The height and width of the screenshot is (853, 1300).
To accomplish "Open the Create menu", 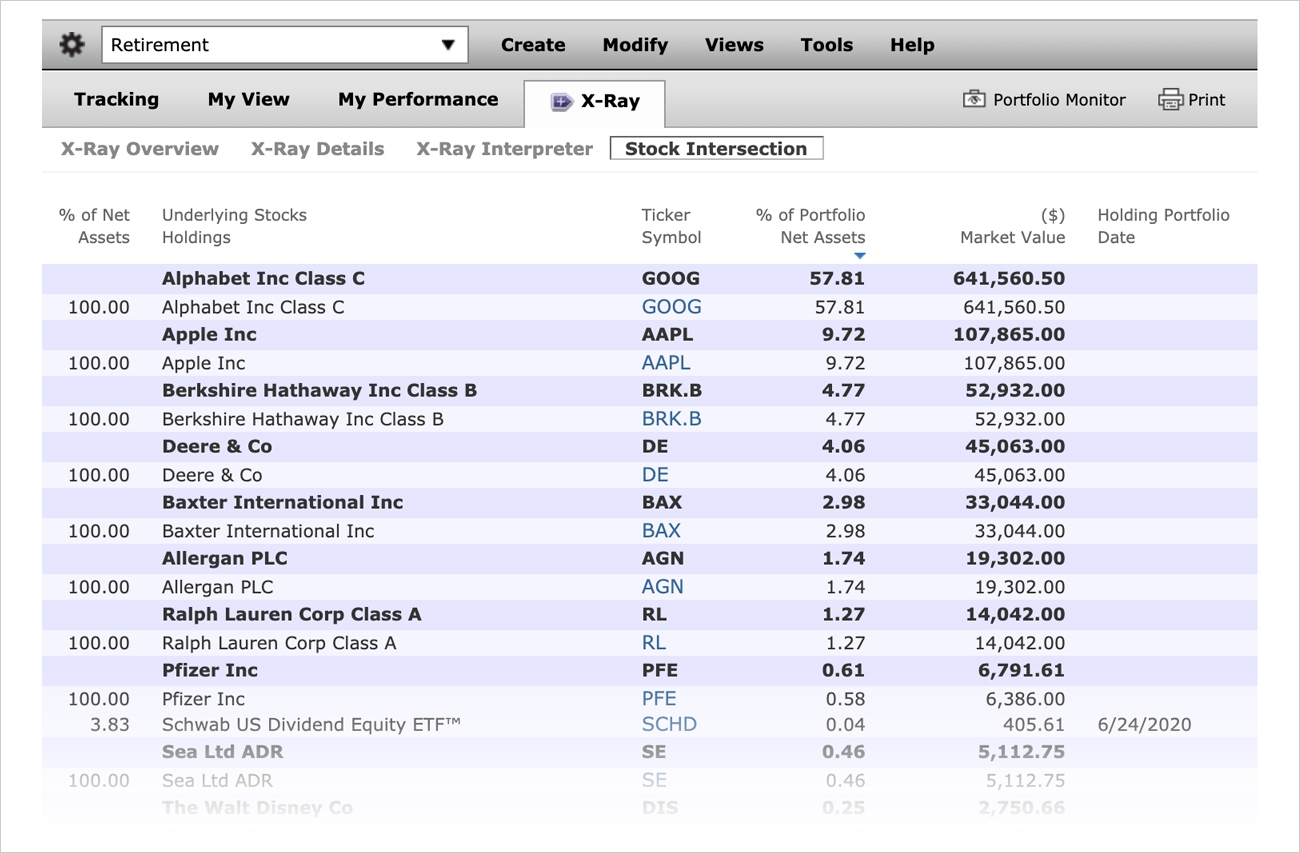I will pyautogui.click(x=533, y=45).
